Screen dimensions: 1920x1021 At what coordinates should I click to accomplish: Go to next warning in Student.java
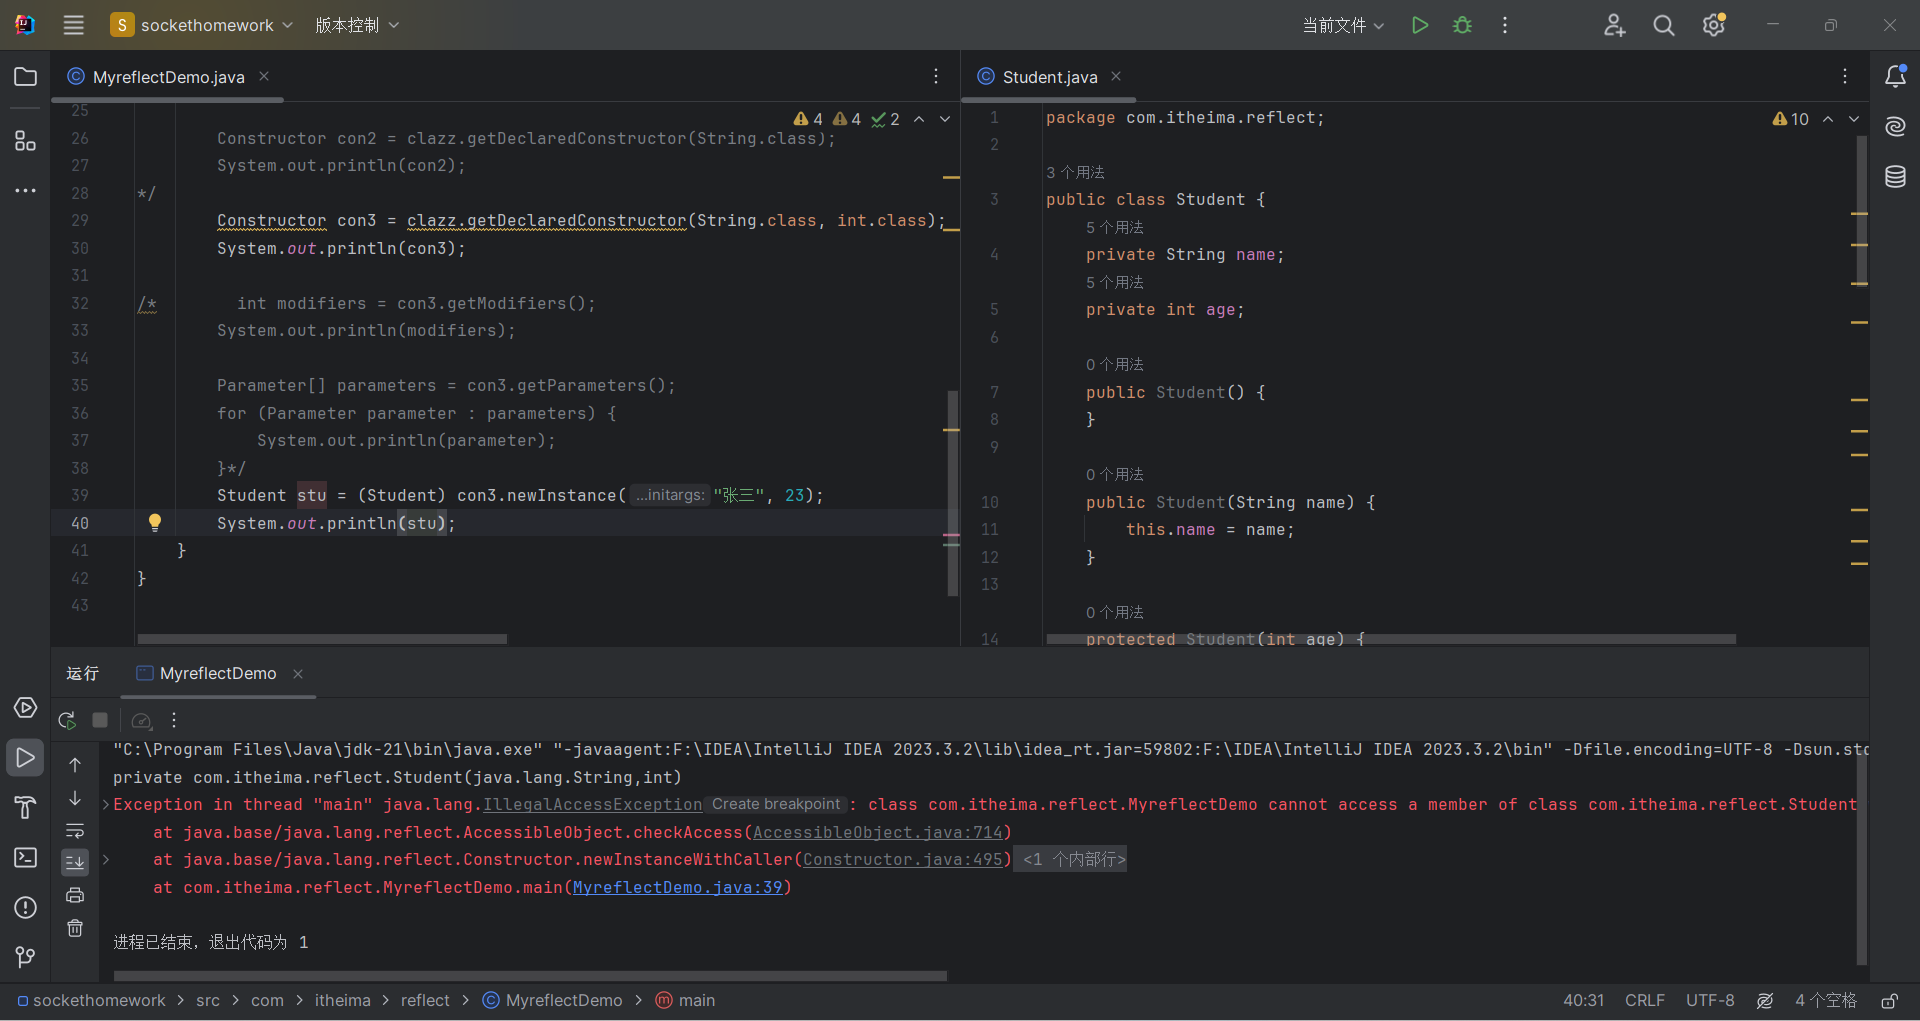(1854, 119)
